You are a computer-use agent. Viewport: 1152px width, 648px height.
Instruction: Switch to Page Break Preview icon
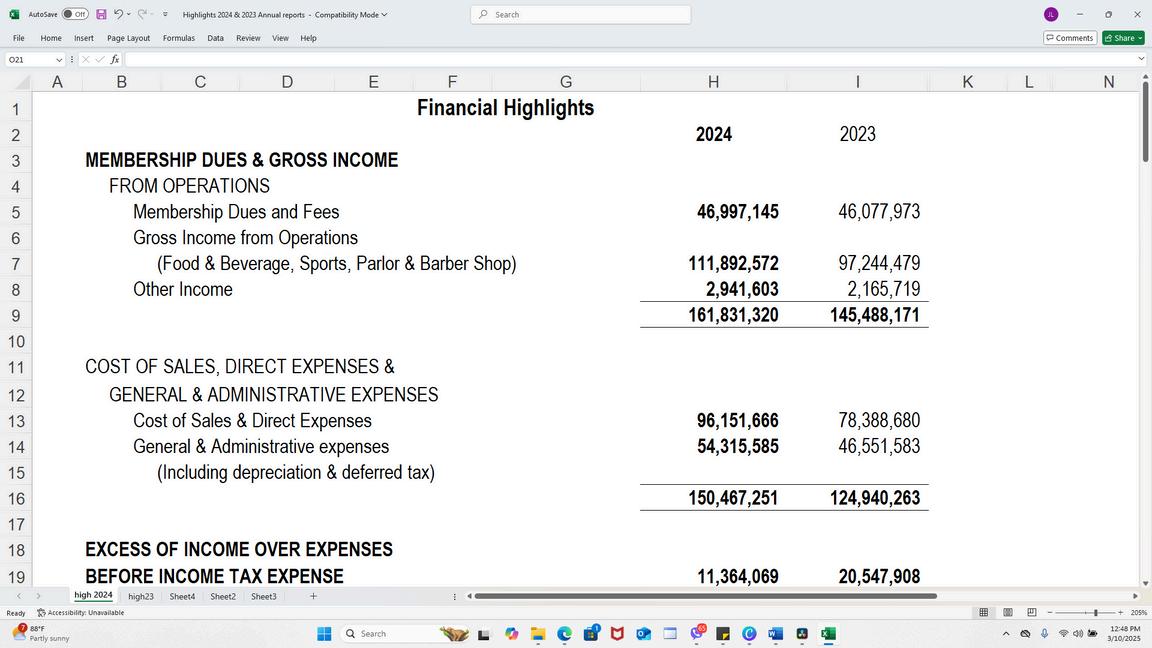click(x=1032, y=613)
